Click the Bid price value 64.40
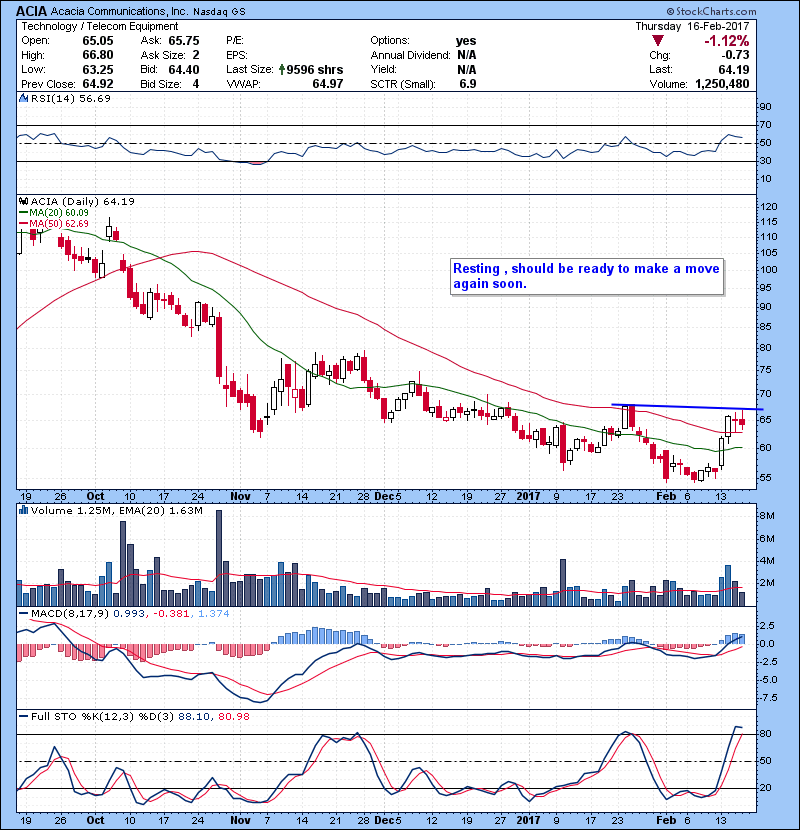 click(x=184, y=69)
